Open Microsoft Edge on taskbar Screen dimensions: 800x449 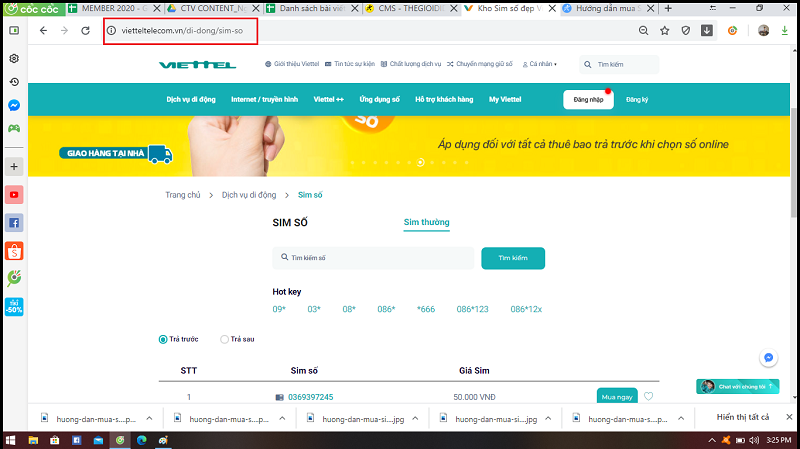[141, 440]
